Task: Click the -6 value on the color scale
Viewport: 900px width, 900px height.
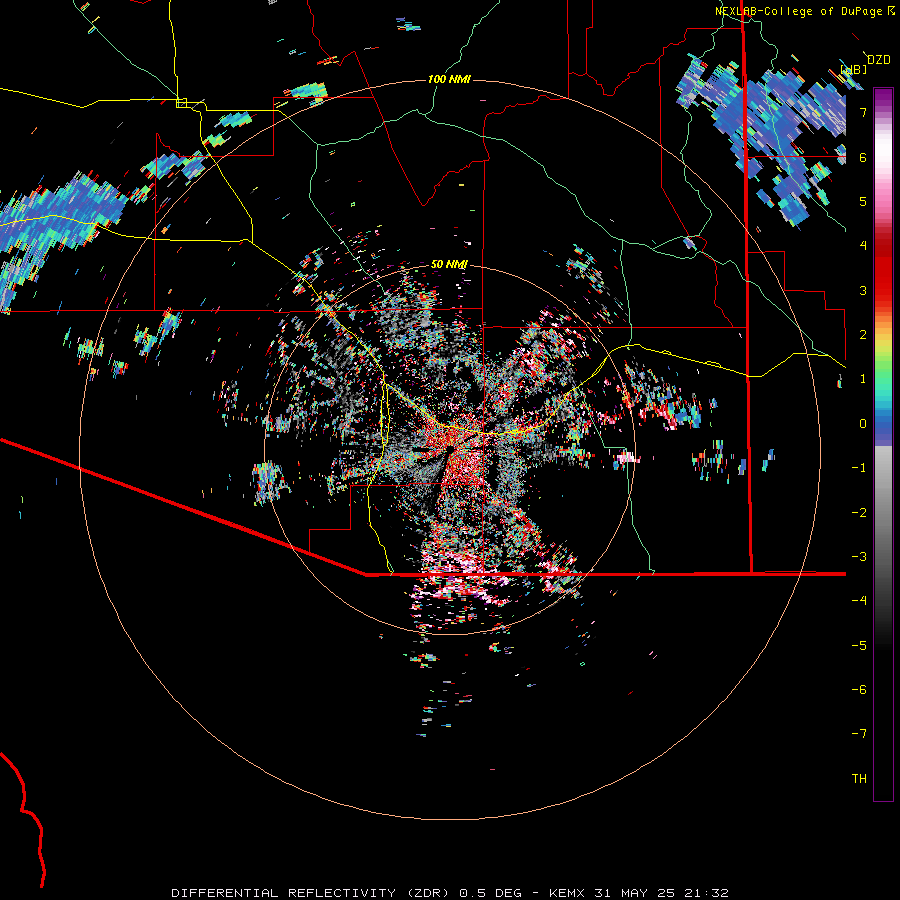Action: coord(859,690)
